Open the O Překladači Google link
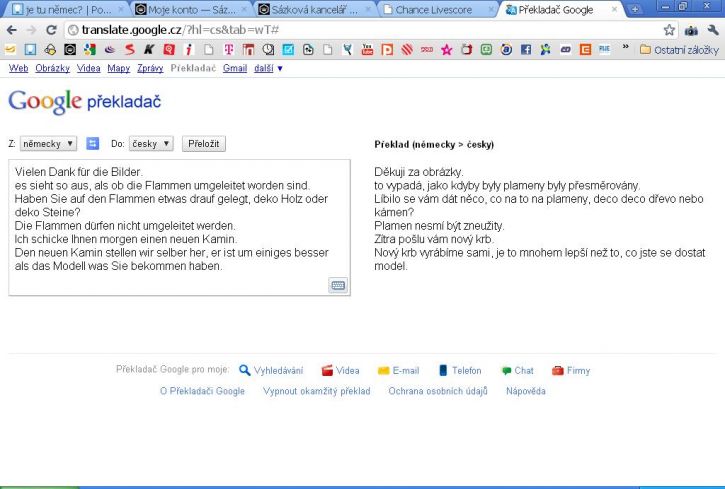This screenshot has width=725, height=489. coord(202,391)
